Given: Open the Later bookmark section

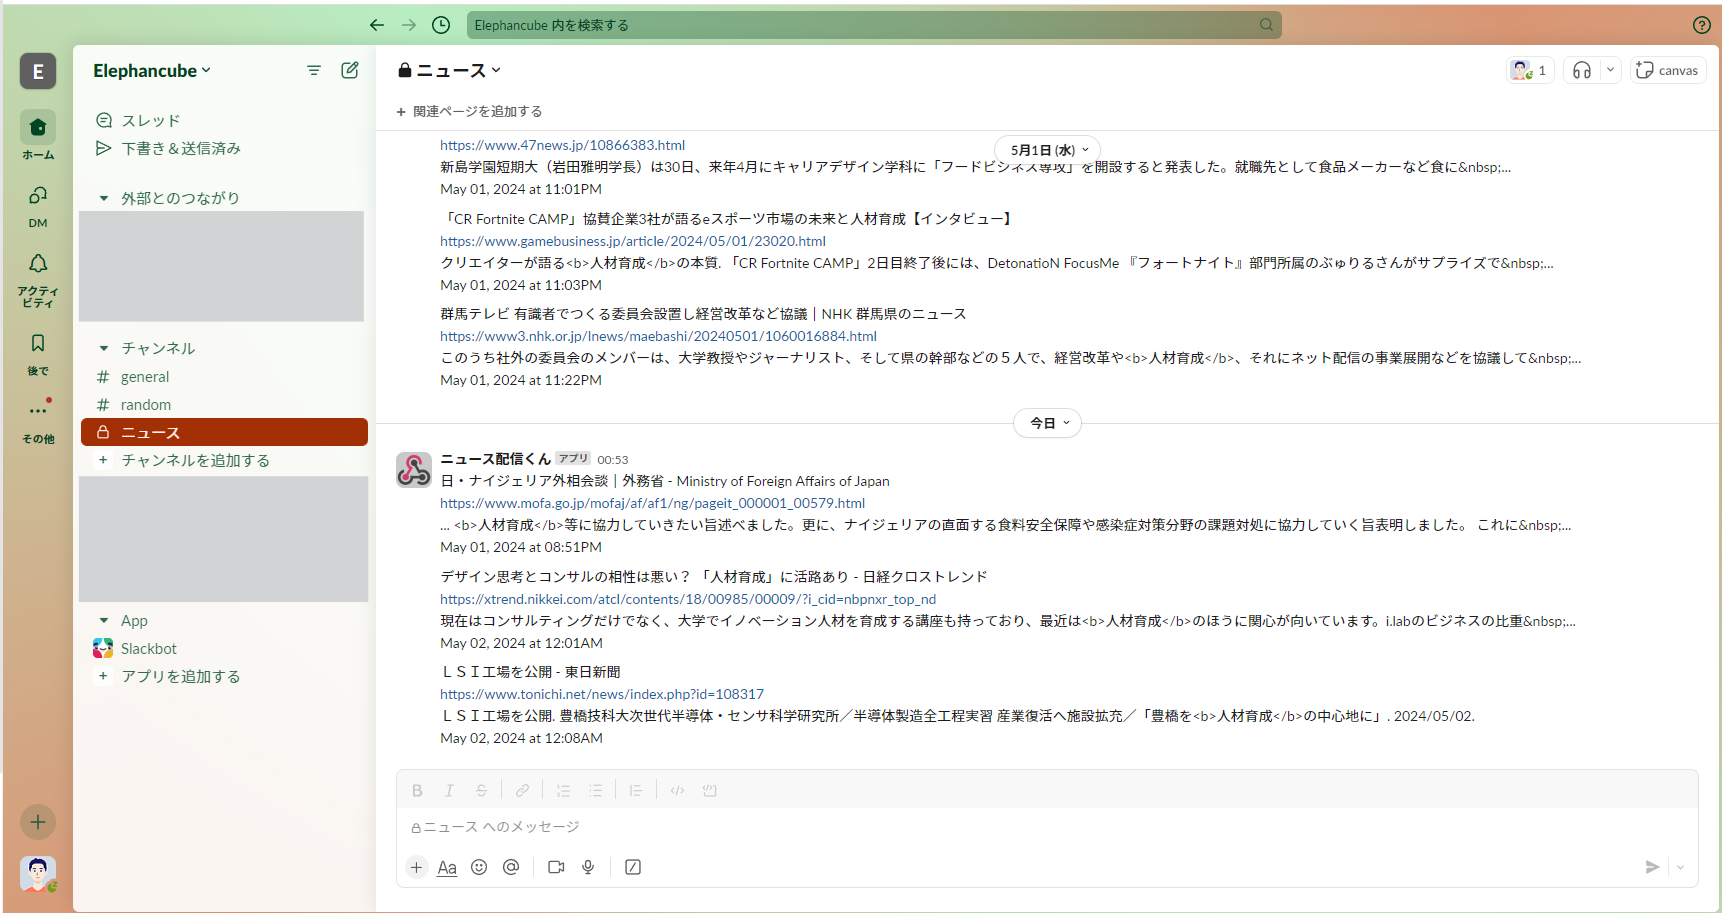Looking at the screenshot, I should 38,354.
